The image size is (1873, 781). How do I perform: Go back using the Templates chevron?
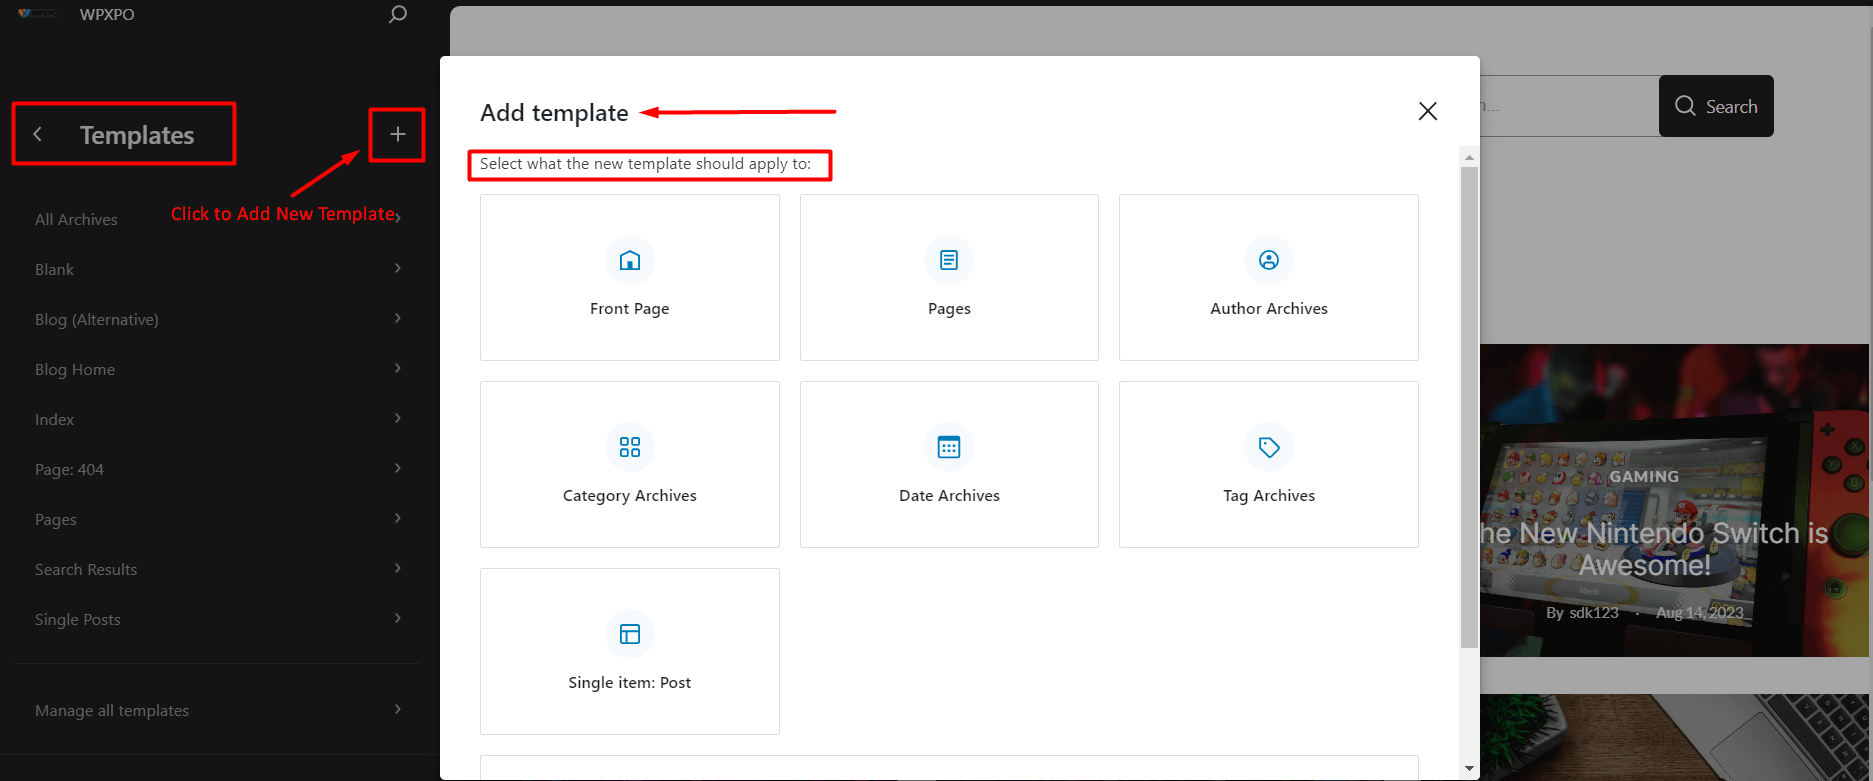coord(38,134)
